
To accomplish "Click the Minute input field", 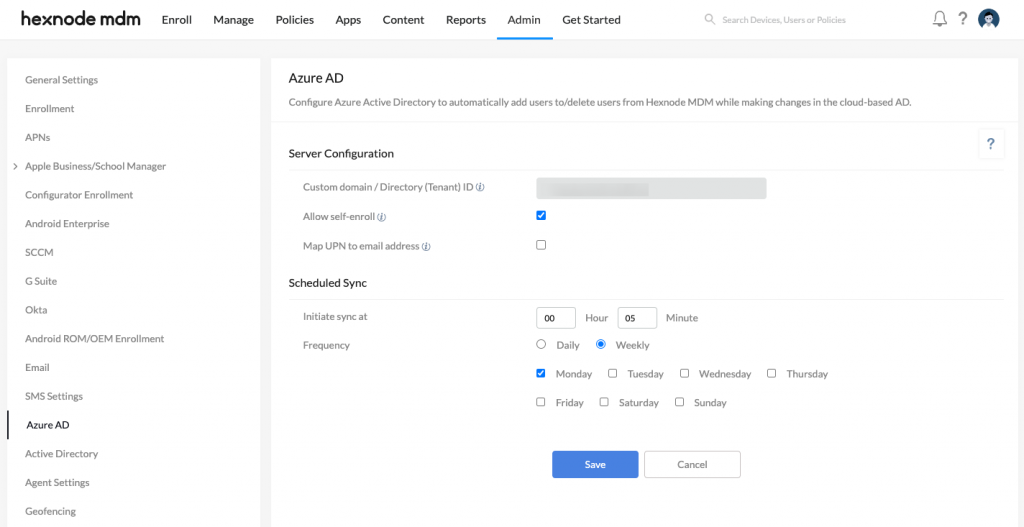I will [637, 318].
